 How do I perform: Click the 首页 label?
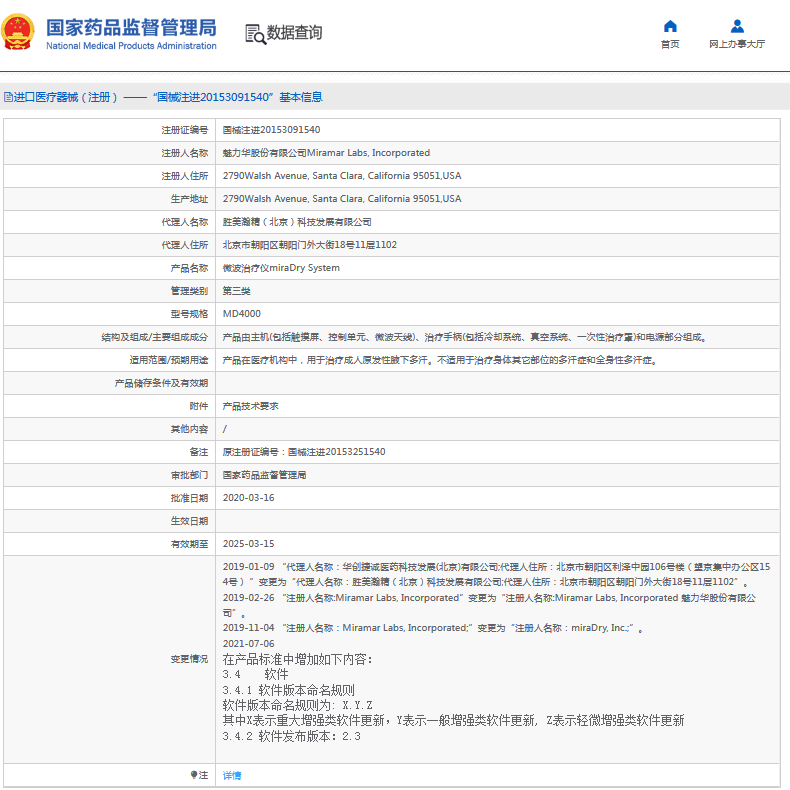[670, 44]
